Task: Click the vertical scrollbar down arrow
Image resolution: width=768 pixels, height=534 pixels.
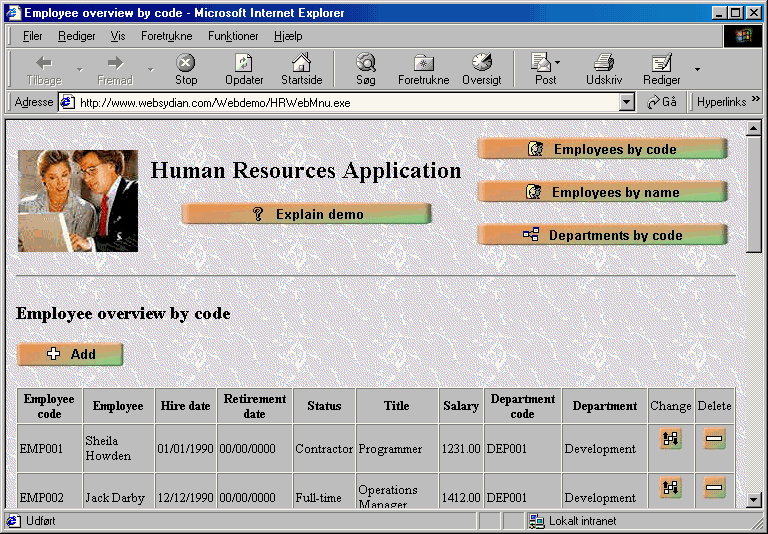Action: tap(754, 499)
